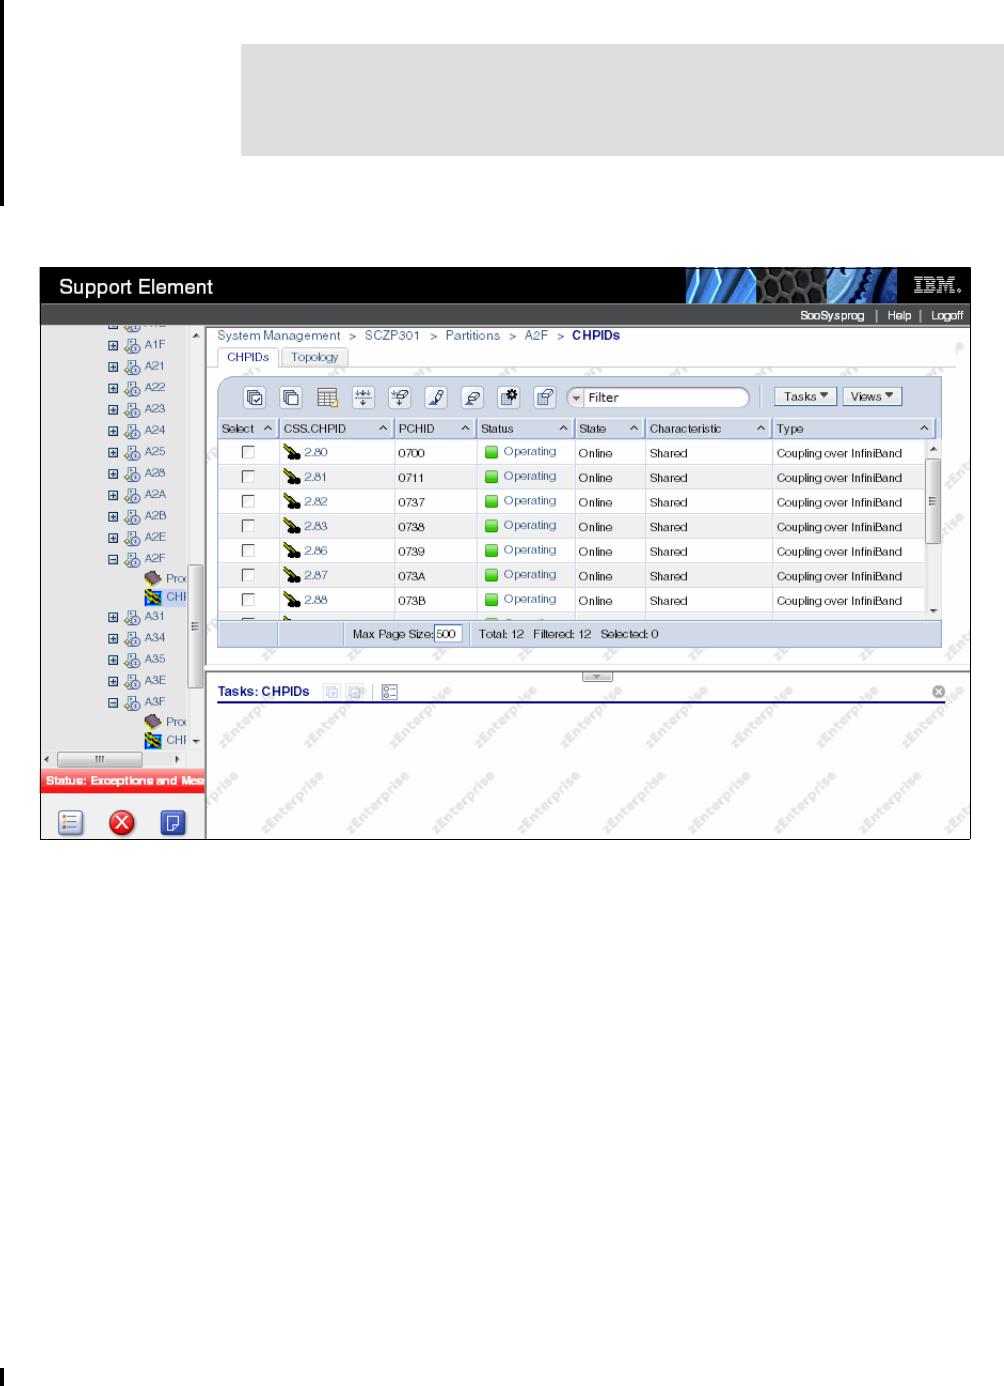The width and height of the screenshot is (1004, 1386).
Task: Click the green status icon for 2.86
Action: tap(491, 551)
